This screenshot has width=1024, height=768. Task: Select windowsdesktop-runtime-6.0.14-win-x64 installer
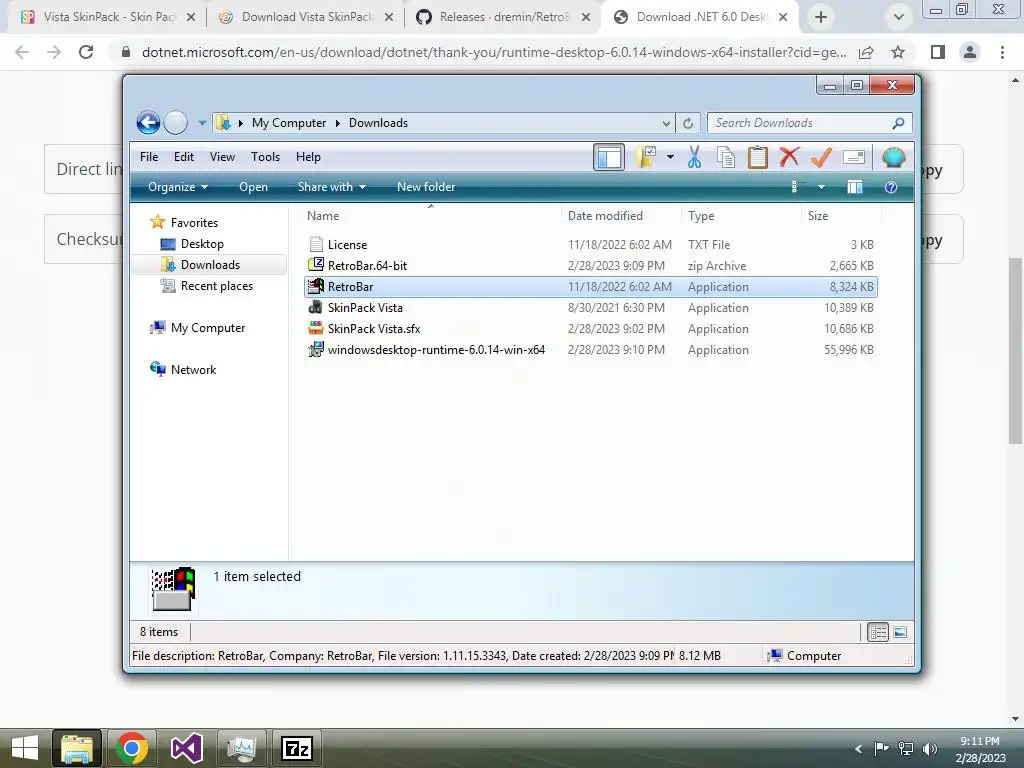click(590, 349)
